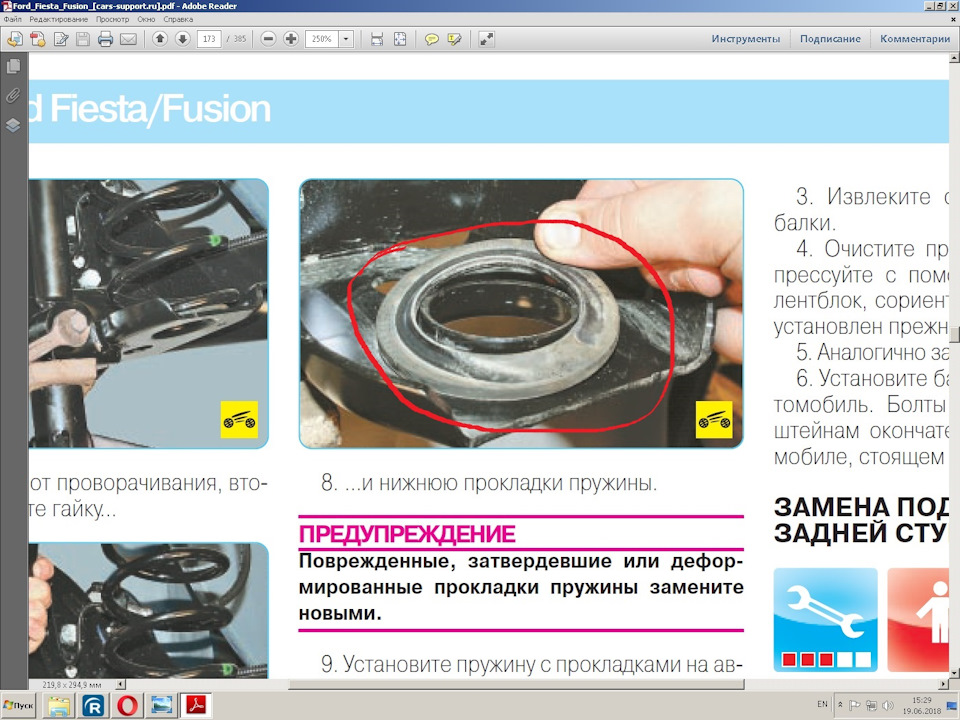960x720 pixels.
Task: Open the file explorer taskbar icon
Action: [x=59, y=705]
